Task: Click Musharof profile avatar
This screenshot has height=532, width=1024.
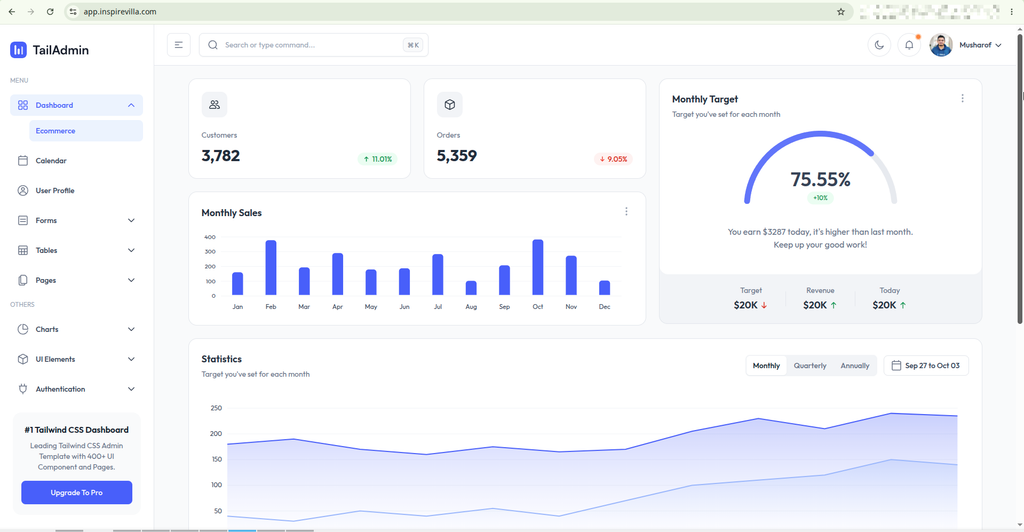Action: pos(941,45)
